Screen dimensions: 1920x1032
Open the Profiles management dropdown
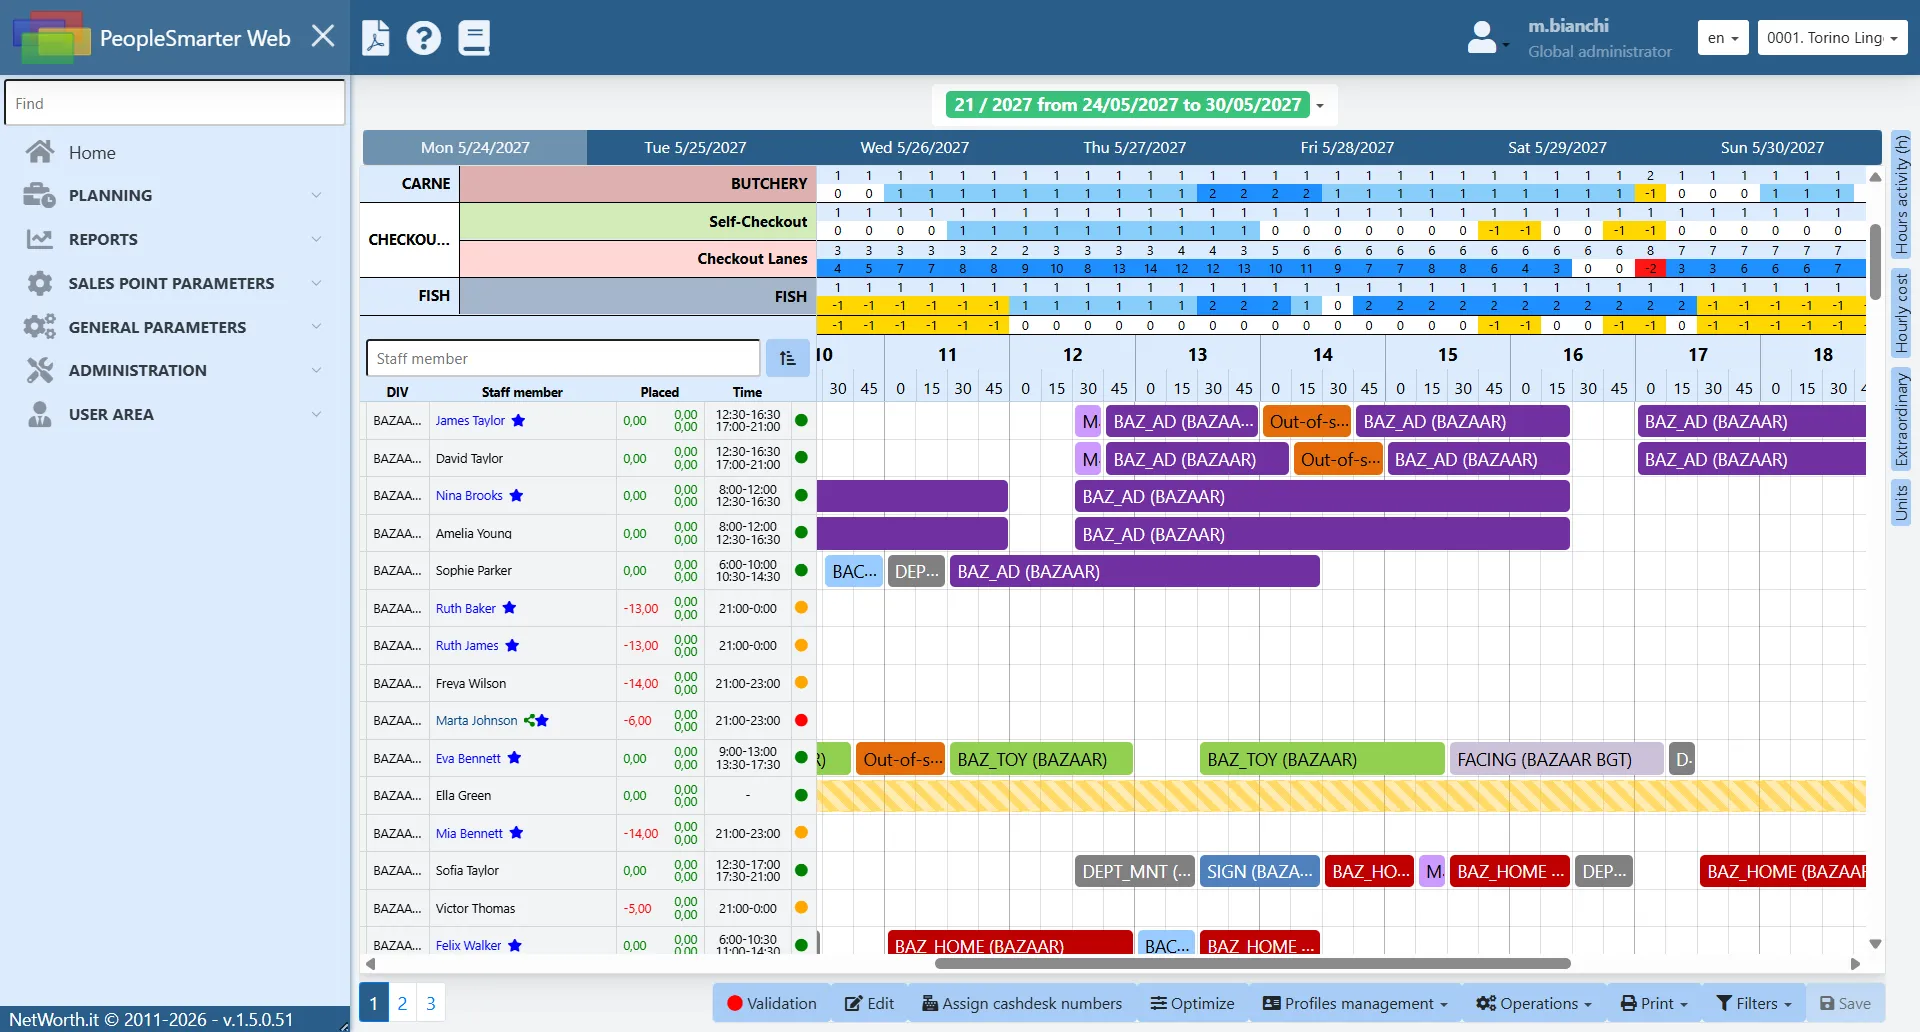[x=1355, y=1004]
